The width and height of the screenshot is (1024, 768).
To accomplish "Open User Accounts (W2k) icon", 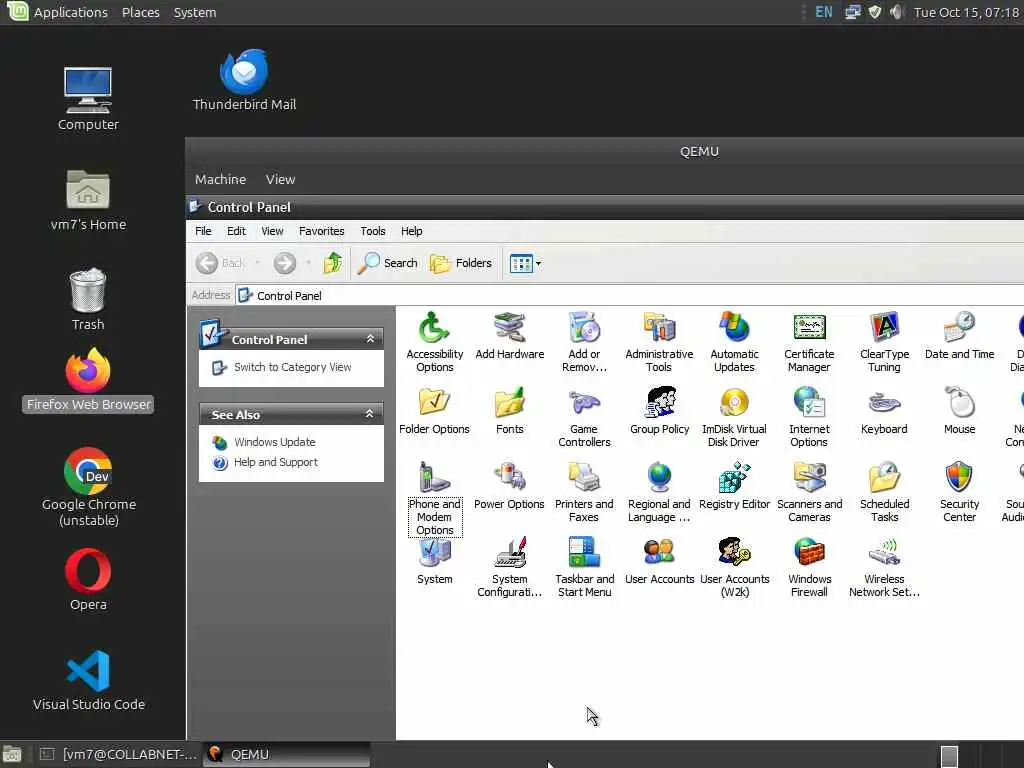I will point(734,568).
